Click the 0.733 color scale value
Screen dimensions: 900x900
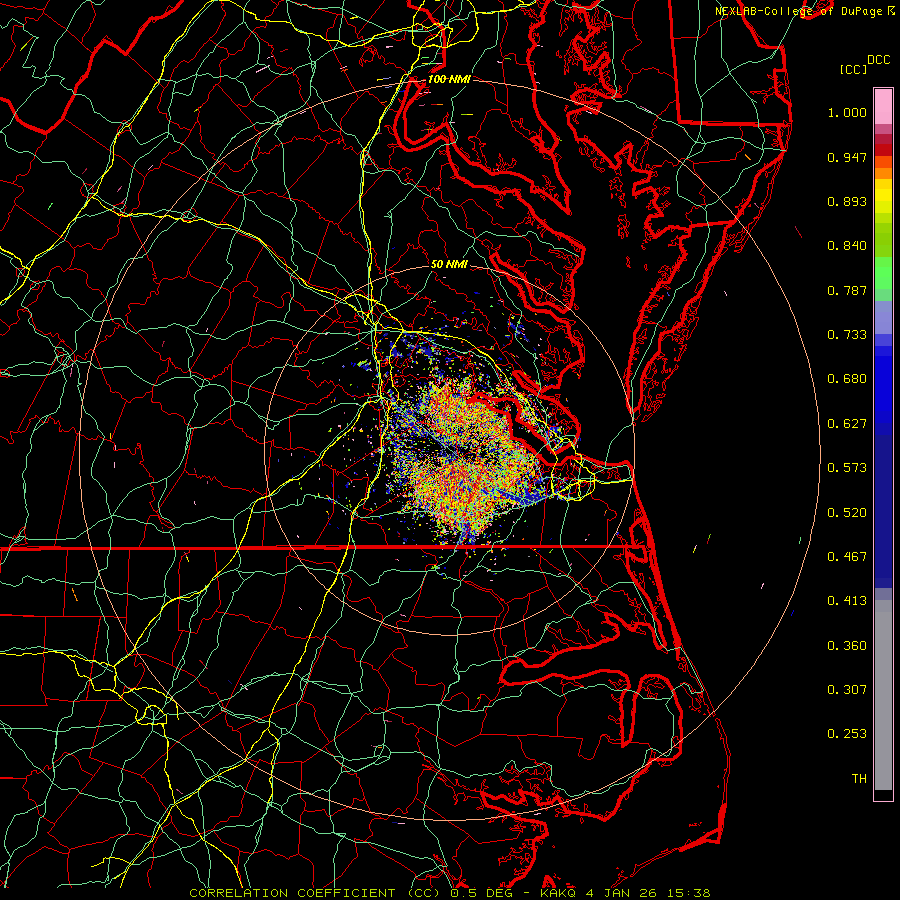pyautogui.click(x=847, y=335)
